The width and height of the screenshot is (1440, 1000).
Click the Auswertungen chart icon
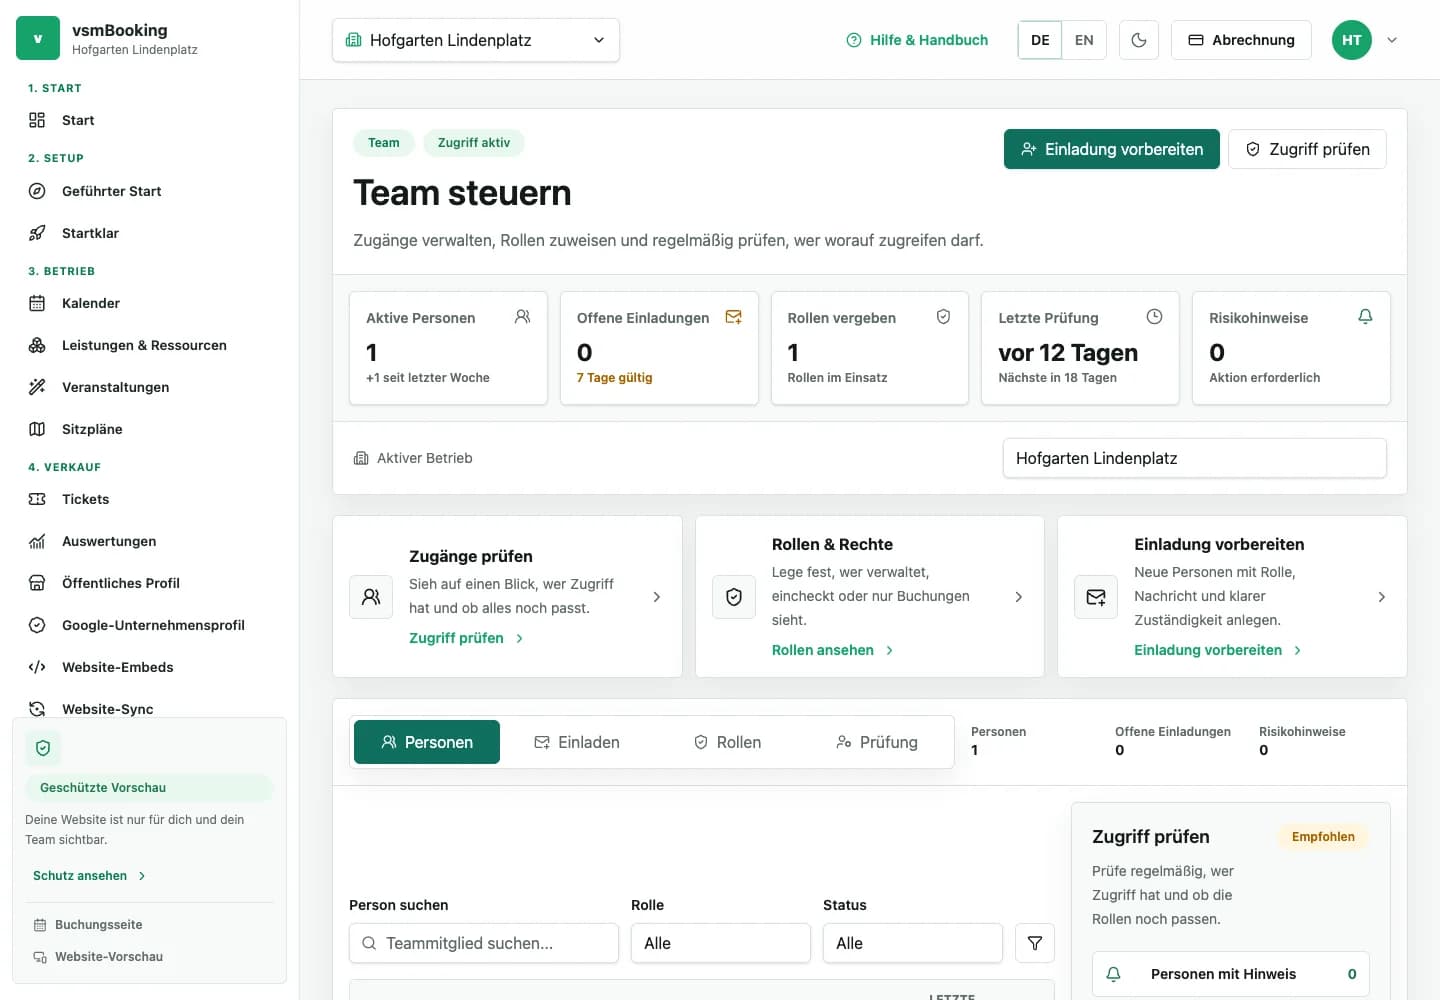coord(37,541)
